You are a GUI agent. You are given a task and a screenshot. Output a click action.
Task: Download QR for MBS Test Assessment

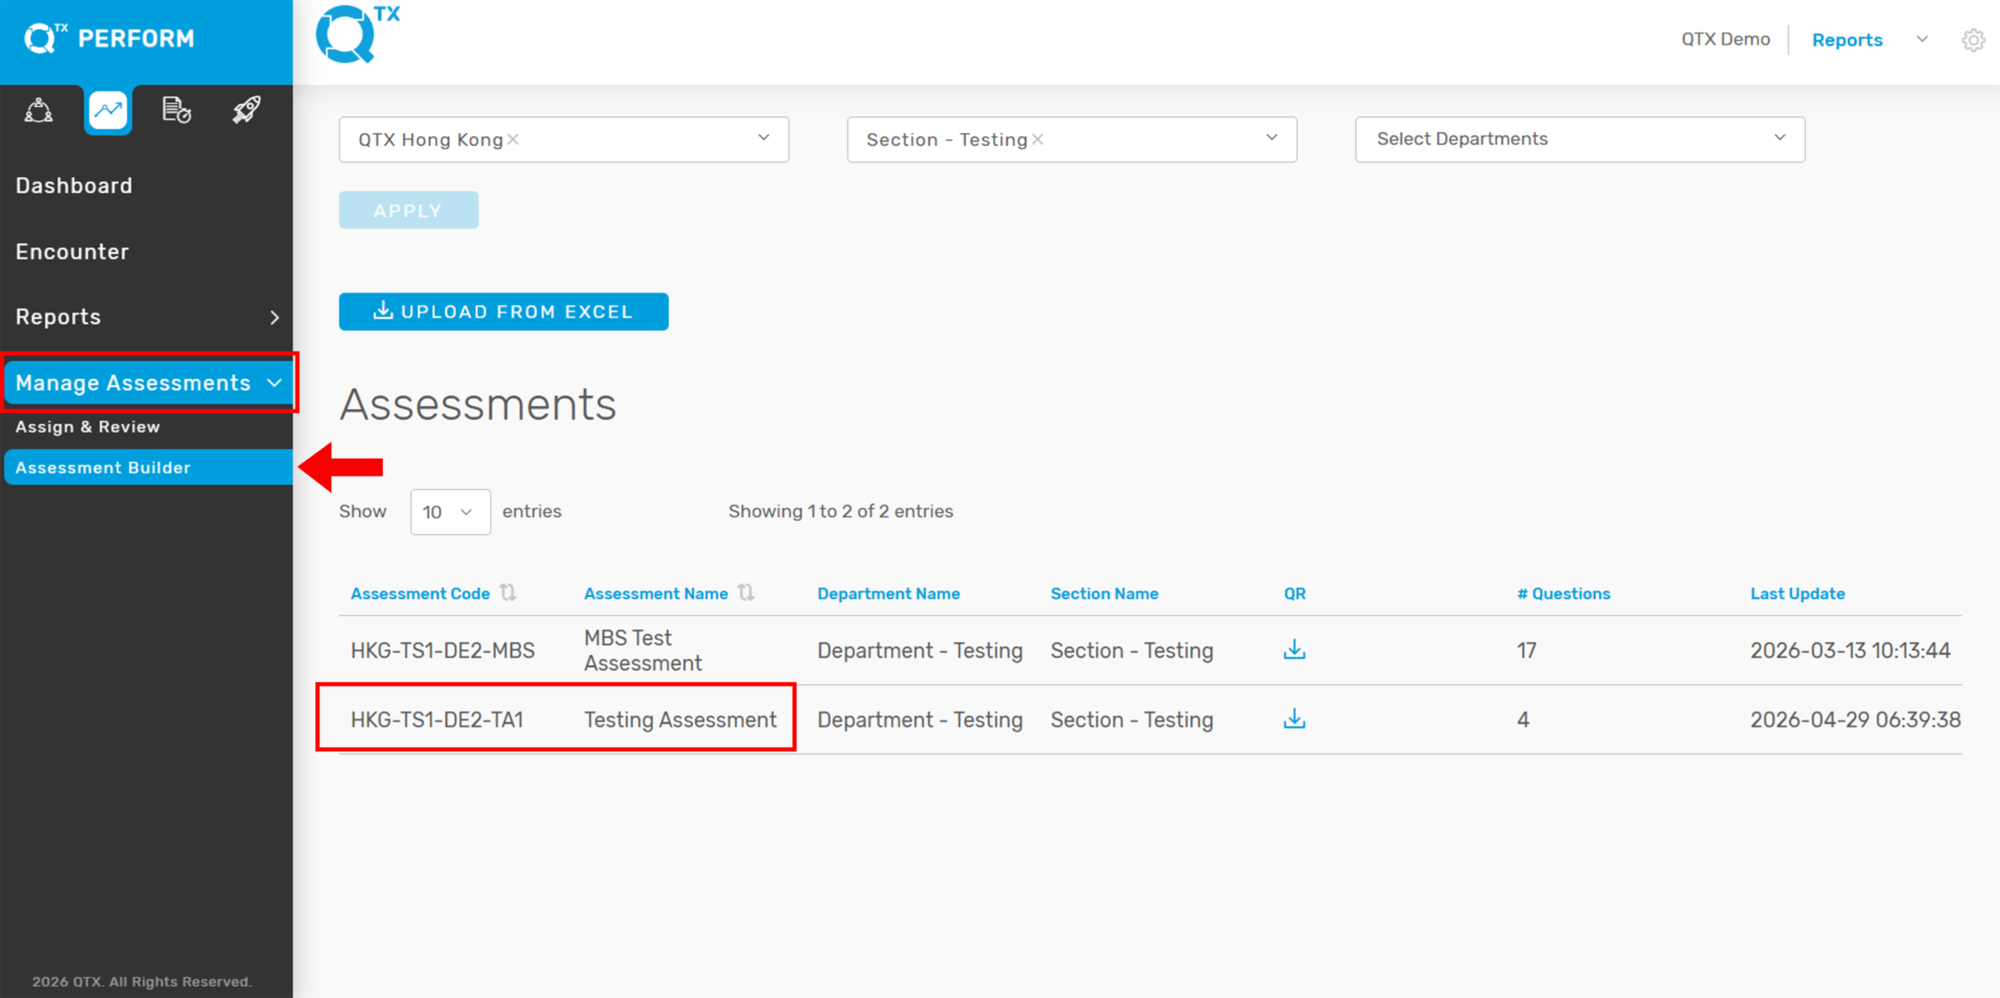pyautogui.click(x=1294, y=650)
